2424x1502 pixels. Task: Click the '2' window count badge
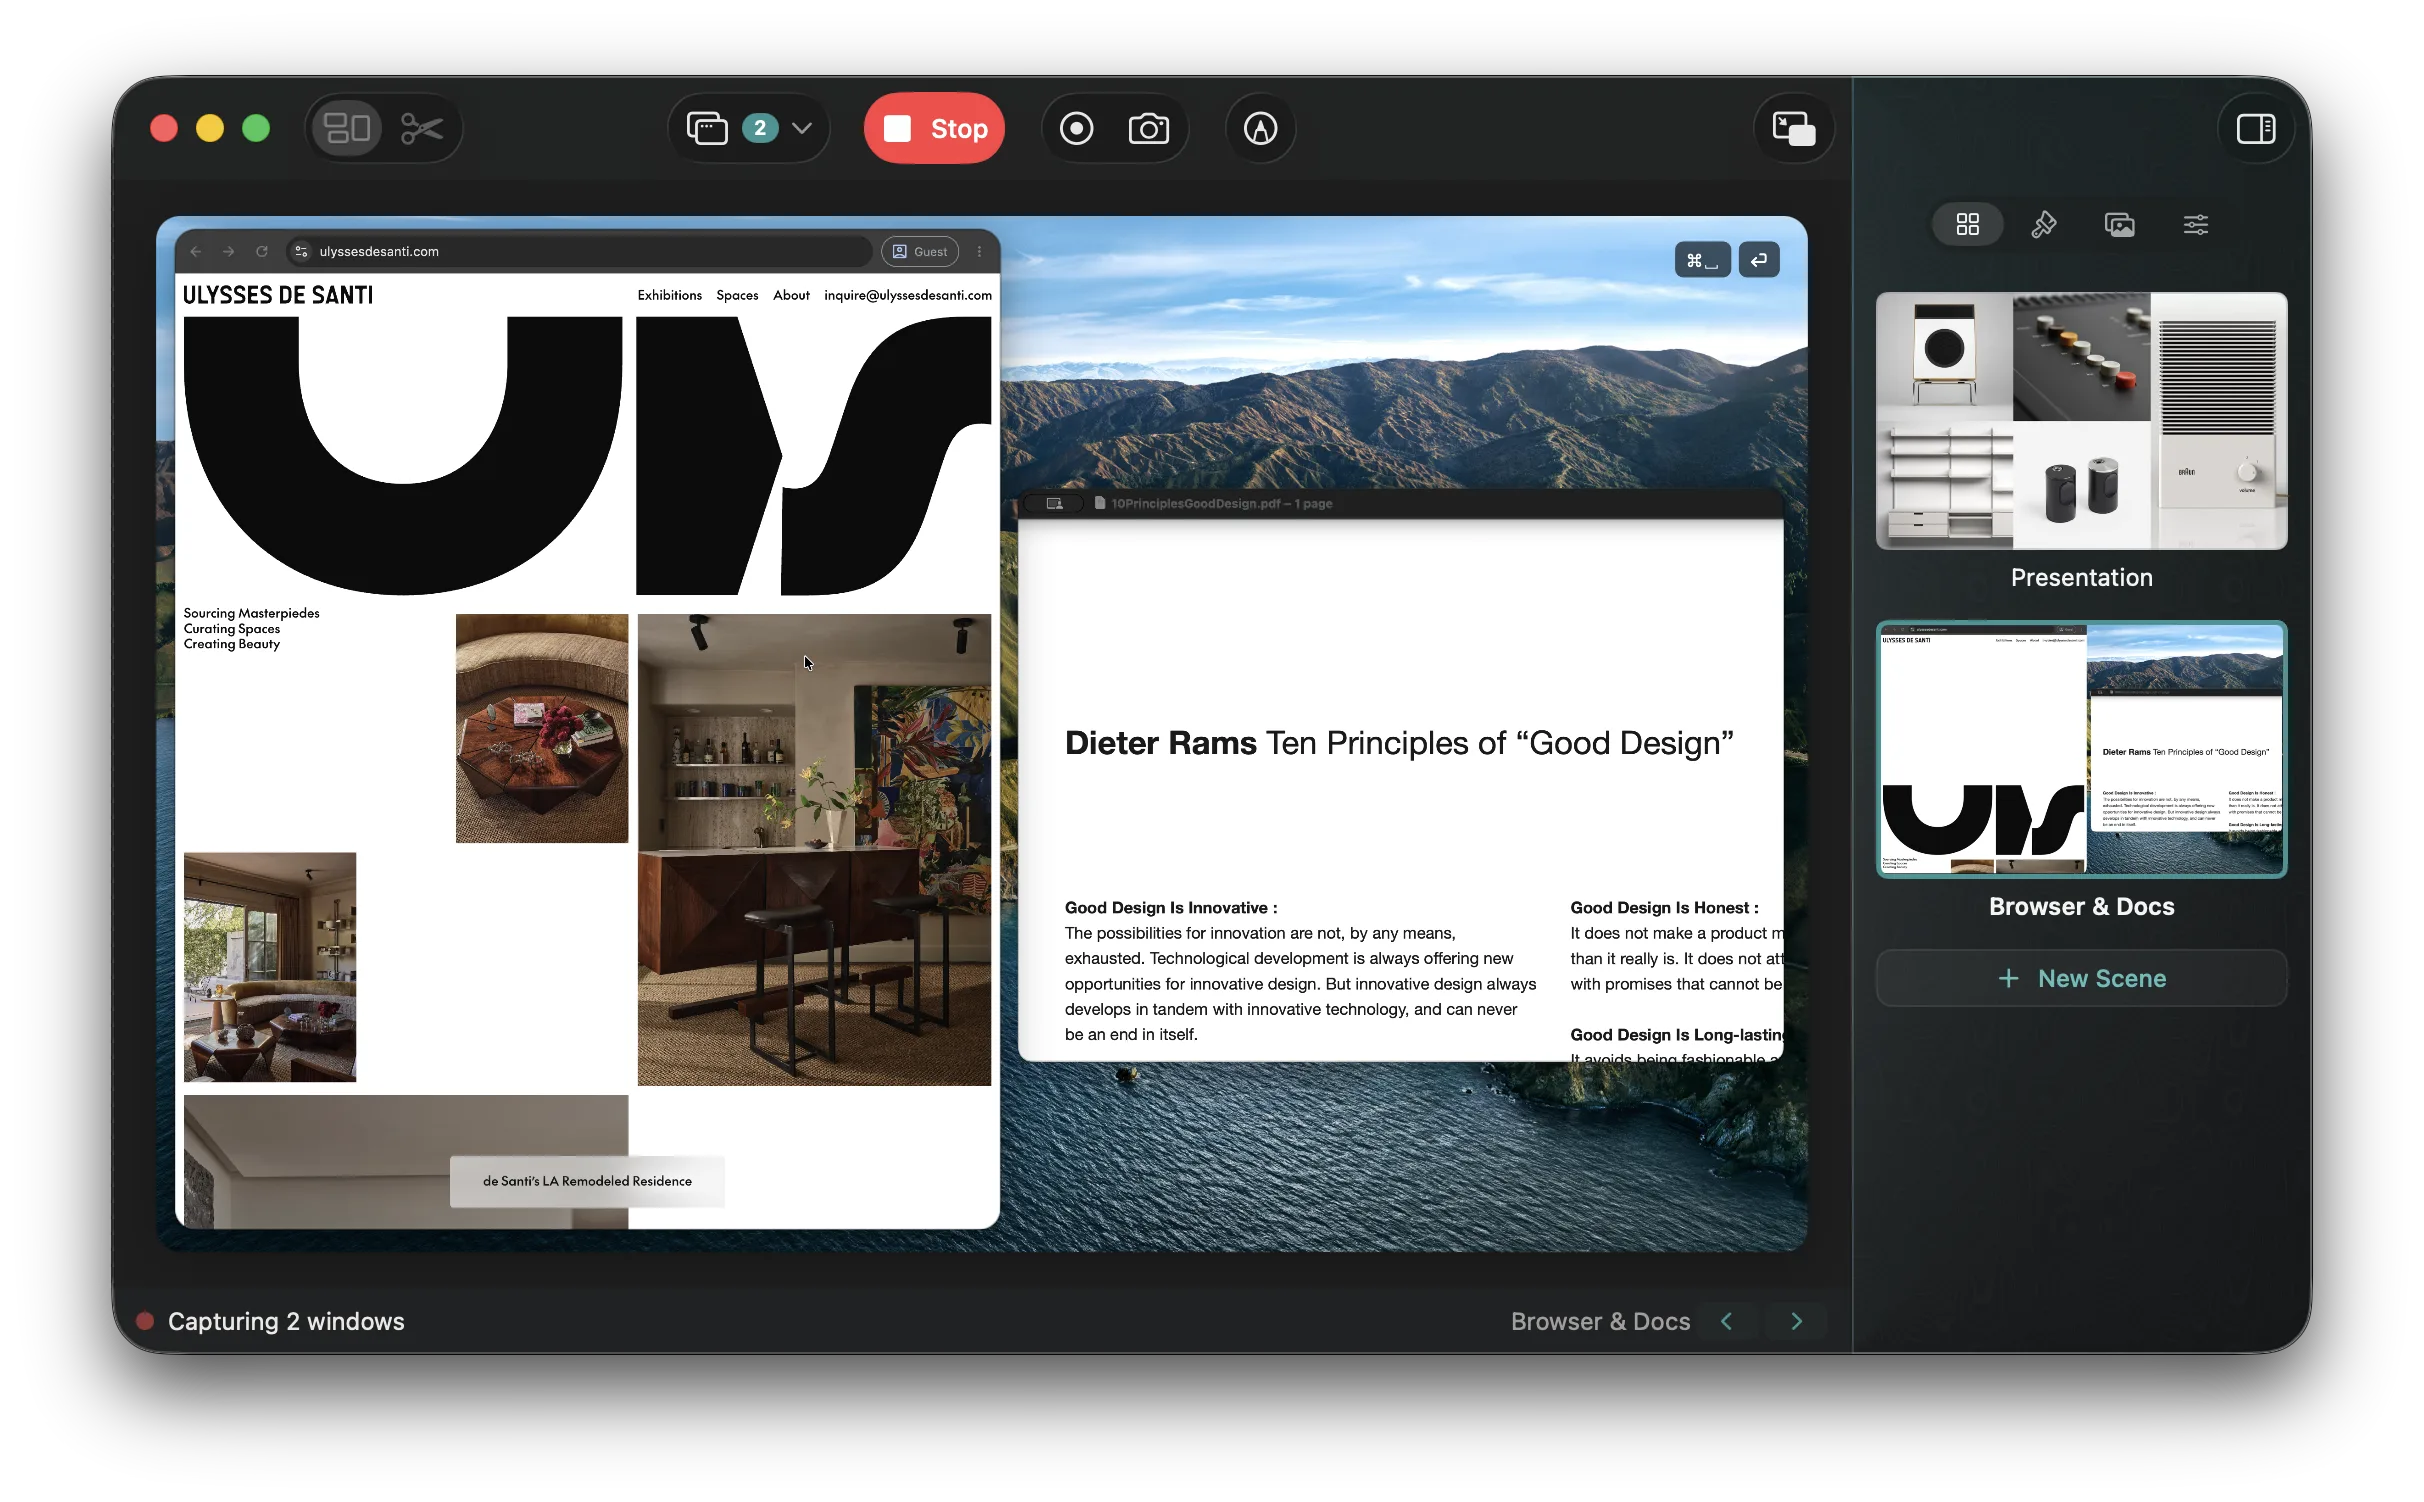click(760, 128)
